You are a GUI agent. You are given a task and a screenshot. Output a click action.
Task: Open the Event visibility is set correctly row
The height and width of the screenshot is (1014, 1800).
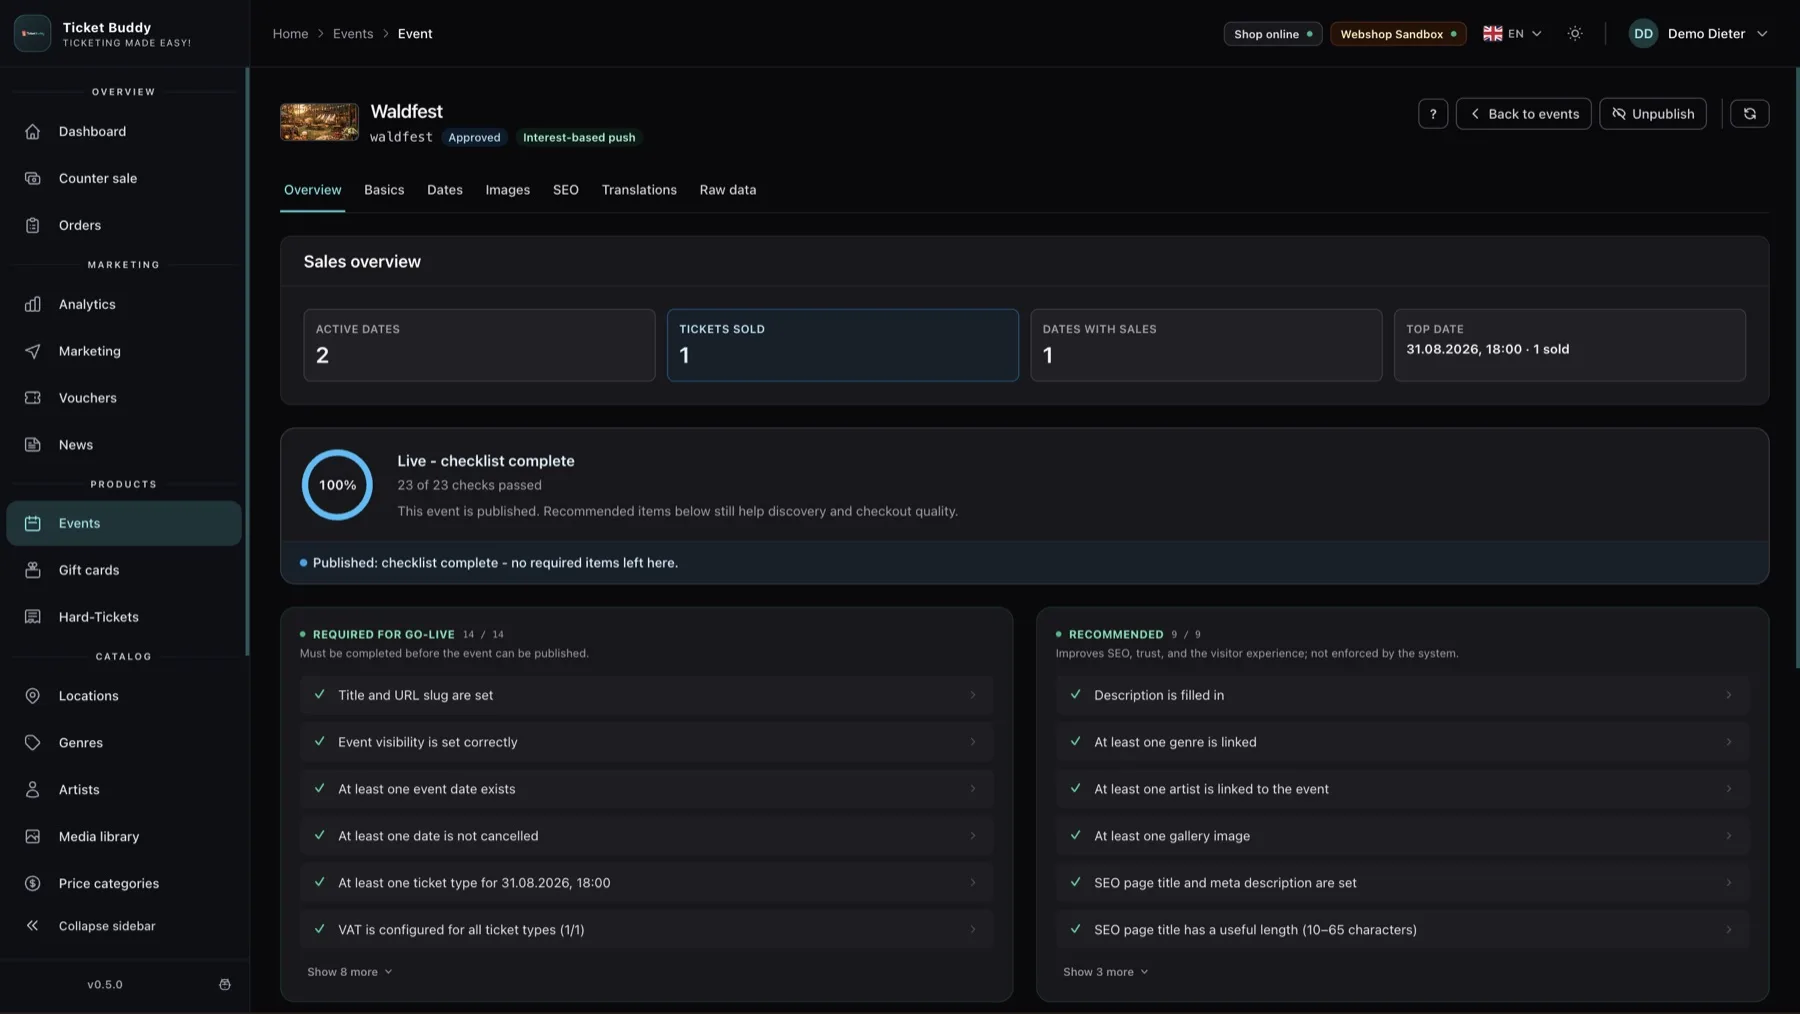pyautogui.click(x=646, y=742)
